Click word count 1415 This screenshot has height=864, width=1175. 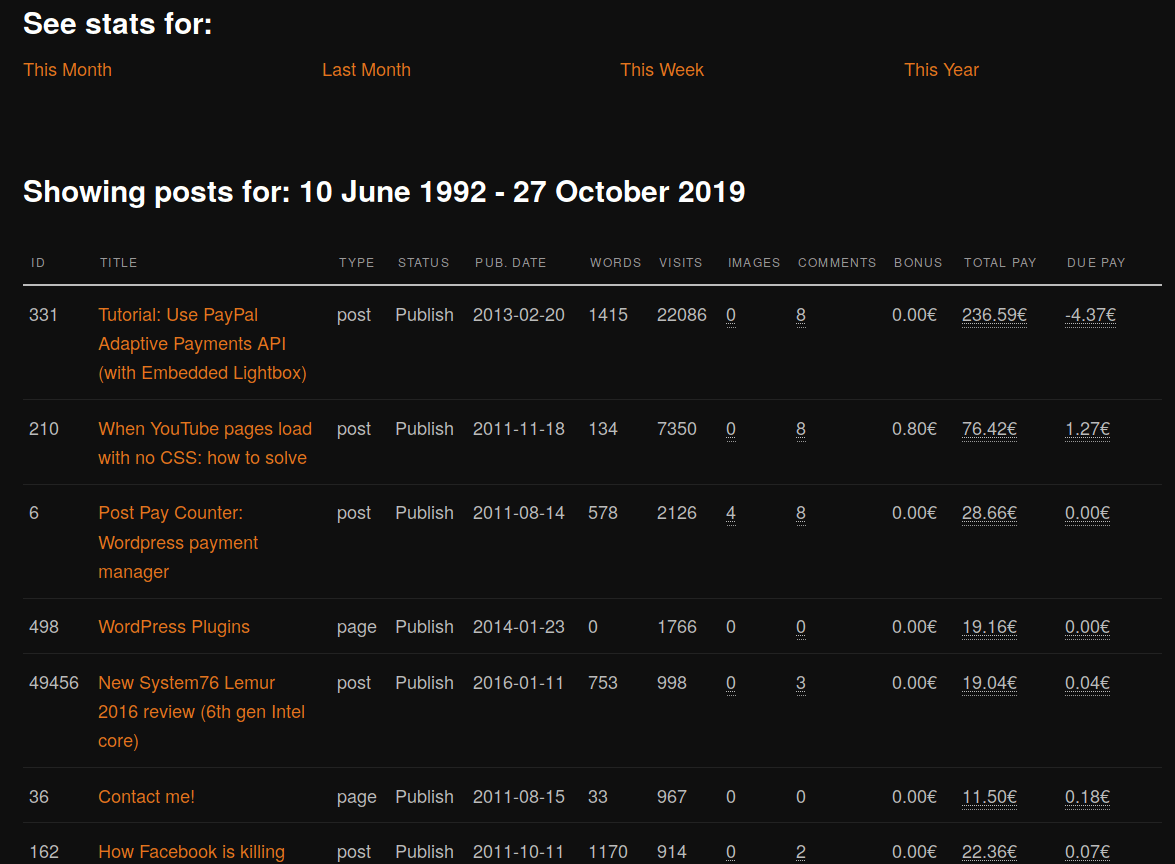tap(608, 315)
